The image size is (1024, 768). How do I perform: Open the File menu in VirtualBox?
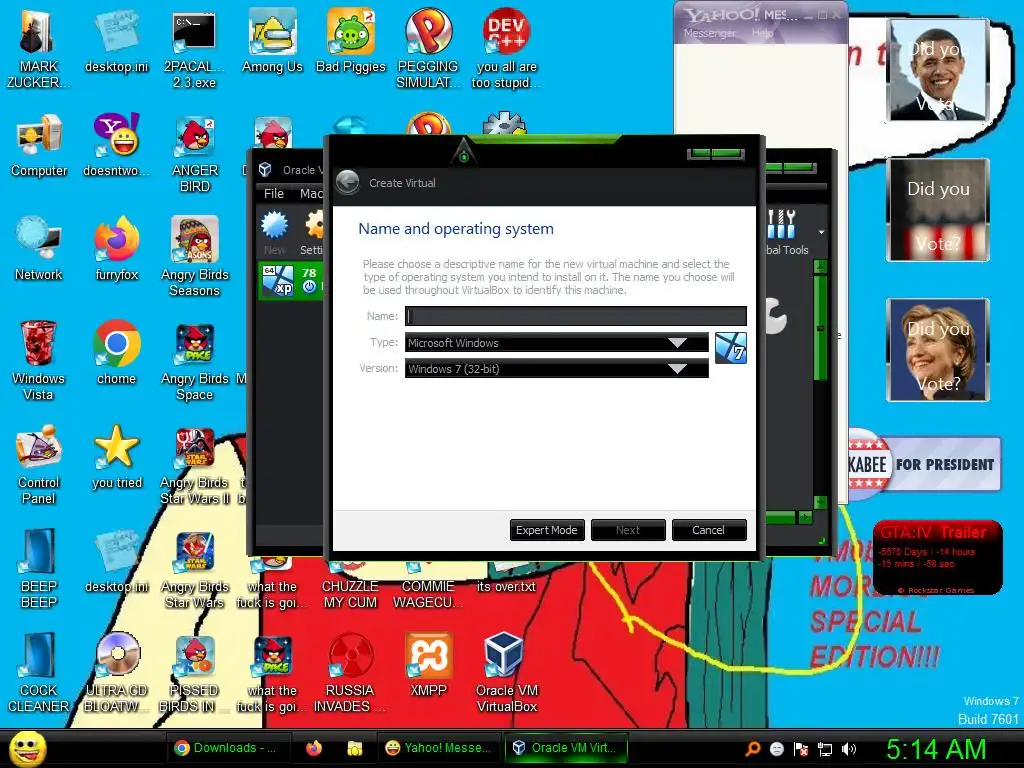click(x=274, y=193)
